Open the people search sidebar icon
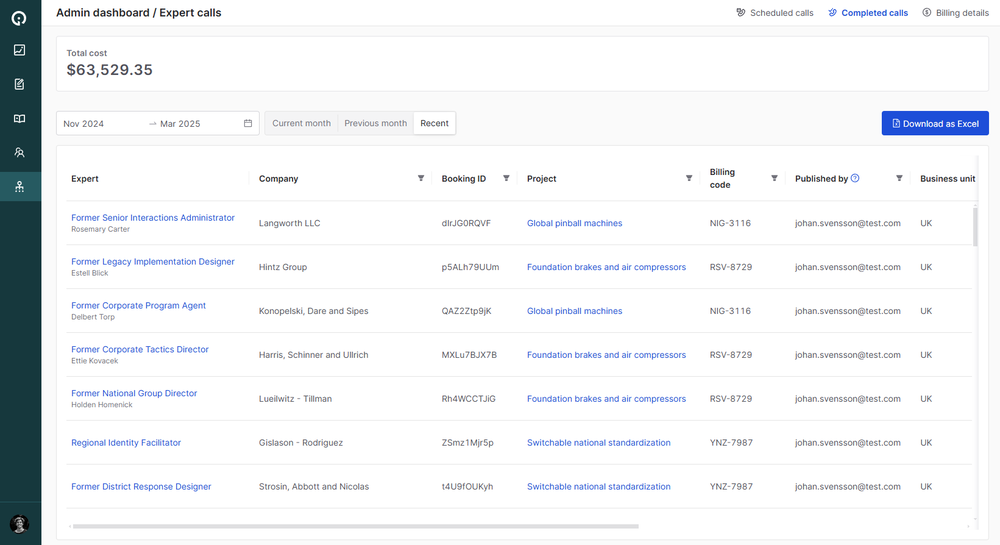Viewport: 1000px width, 545px height. 19,153
